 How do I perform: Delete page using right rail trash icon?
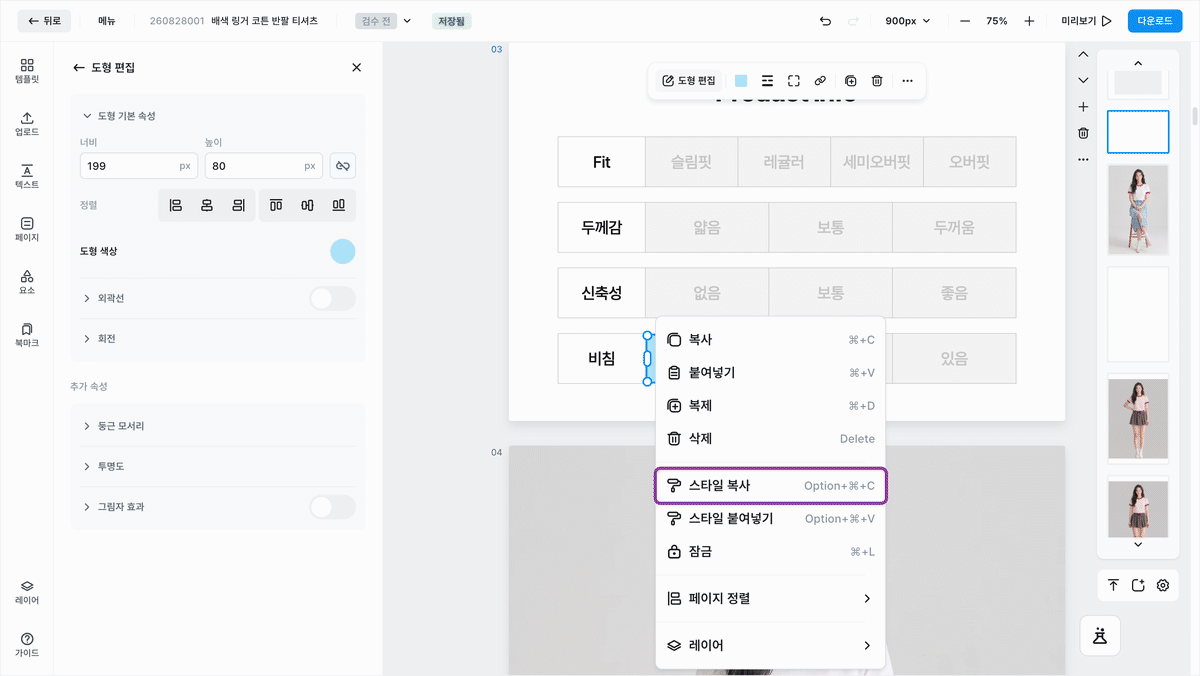tap(1083, 133)
